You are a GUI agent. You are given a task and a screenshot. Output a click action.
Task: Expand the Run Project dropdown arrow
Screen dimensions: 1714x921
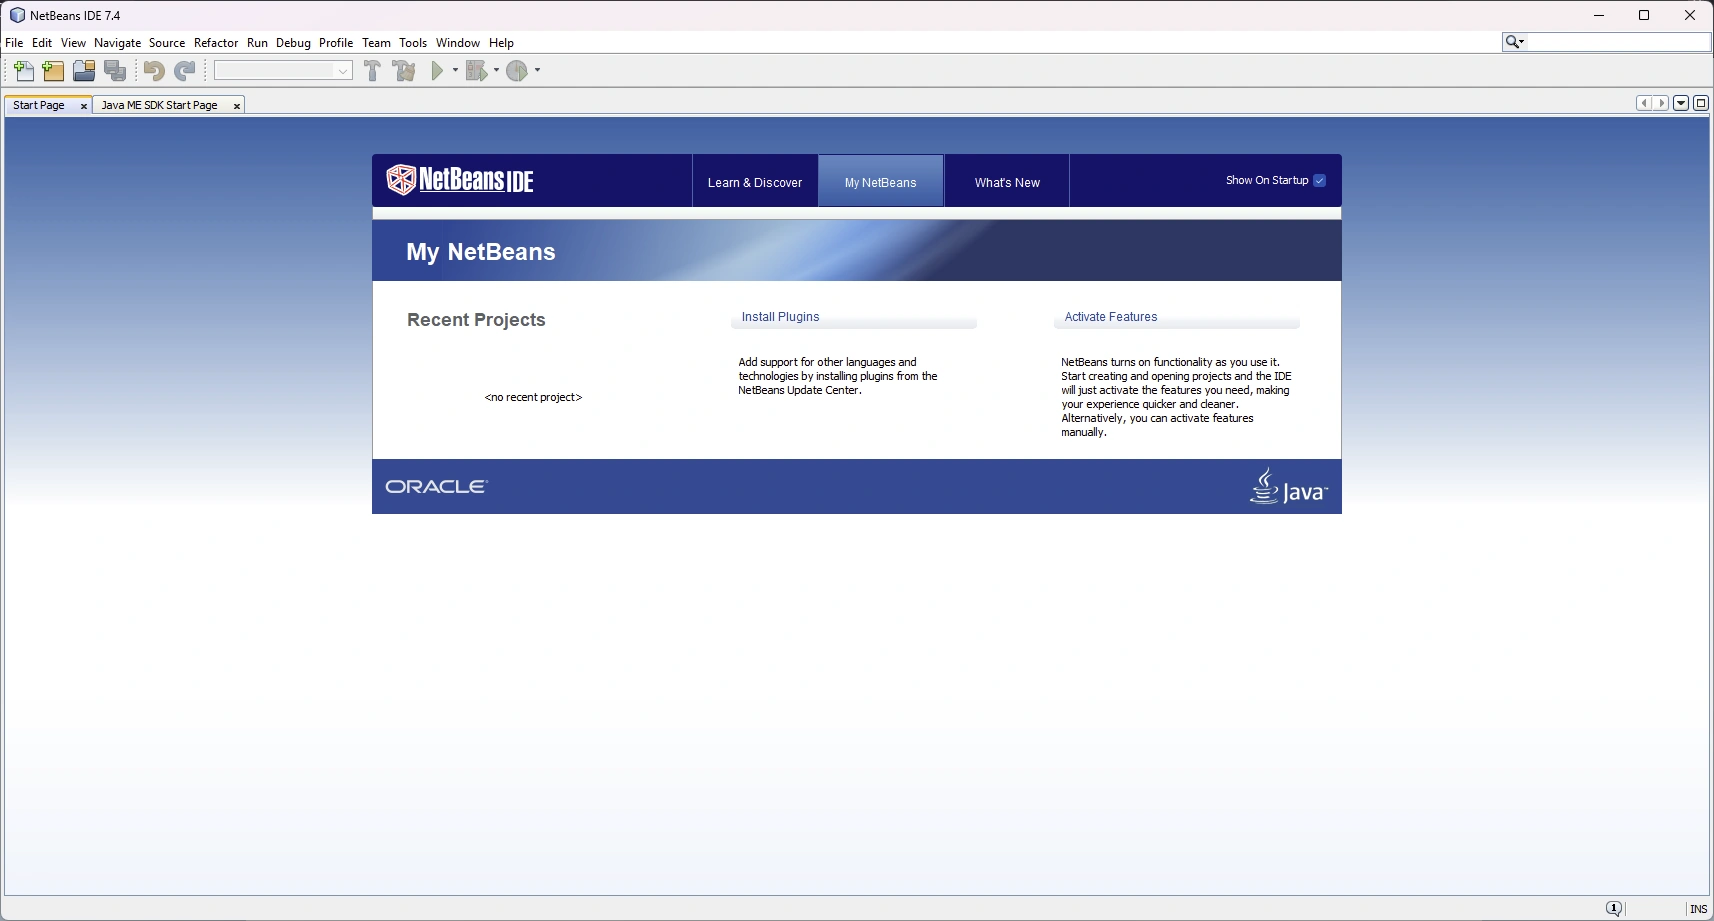pyautogui.click(x=455, y=70)
